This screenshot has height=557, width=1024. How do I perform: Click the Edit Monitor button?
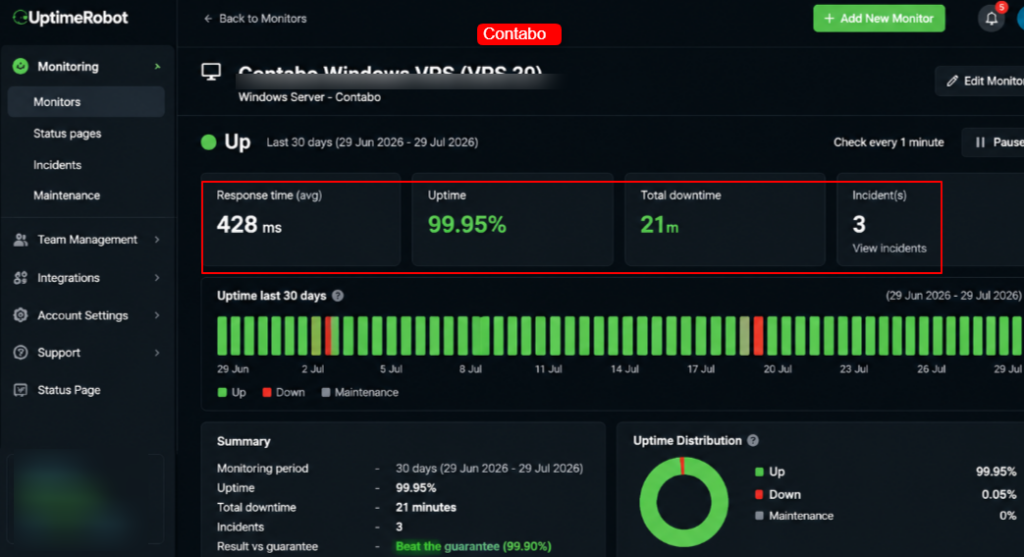coord(980,81)
